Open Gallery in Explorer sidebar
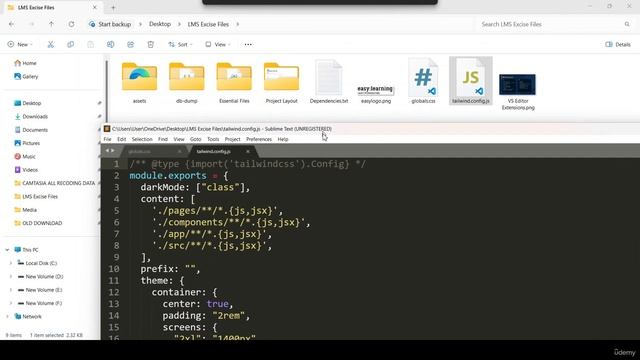 26,76
